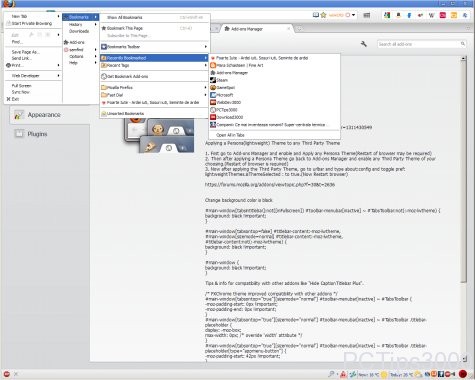Open the Mara Schasteen Fine Art bookmark

240,65
